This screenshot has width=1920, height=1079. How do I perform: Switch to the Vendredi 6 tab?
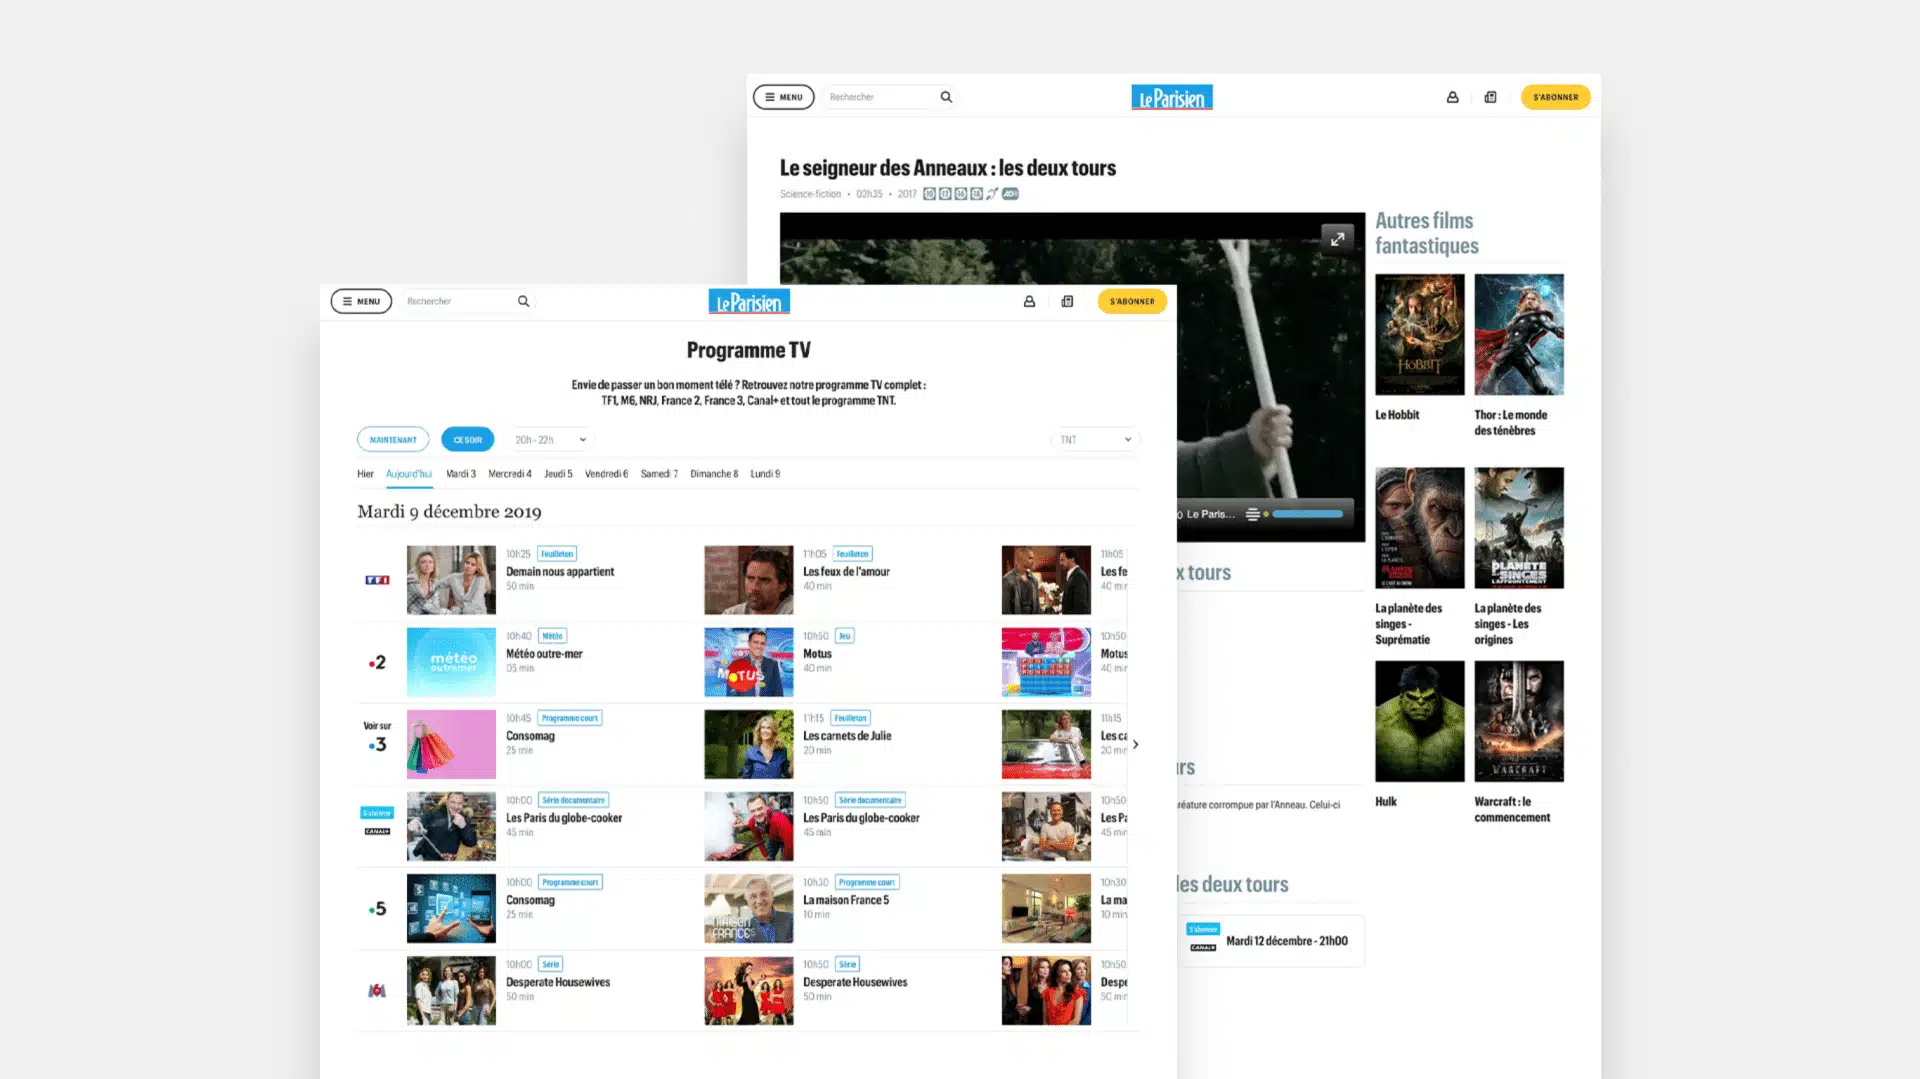(606, 474)
